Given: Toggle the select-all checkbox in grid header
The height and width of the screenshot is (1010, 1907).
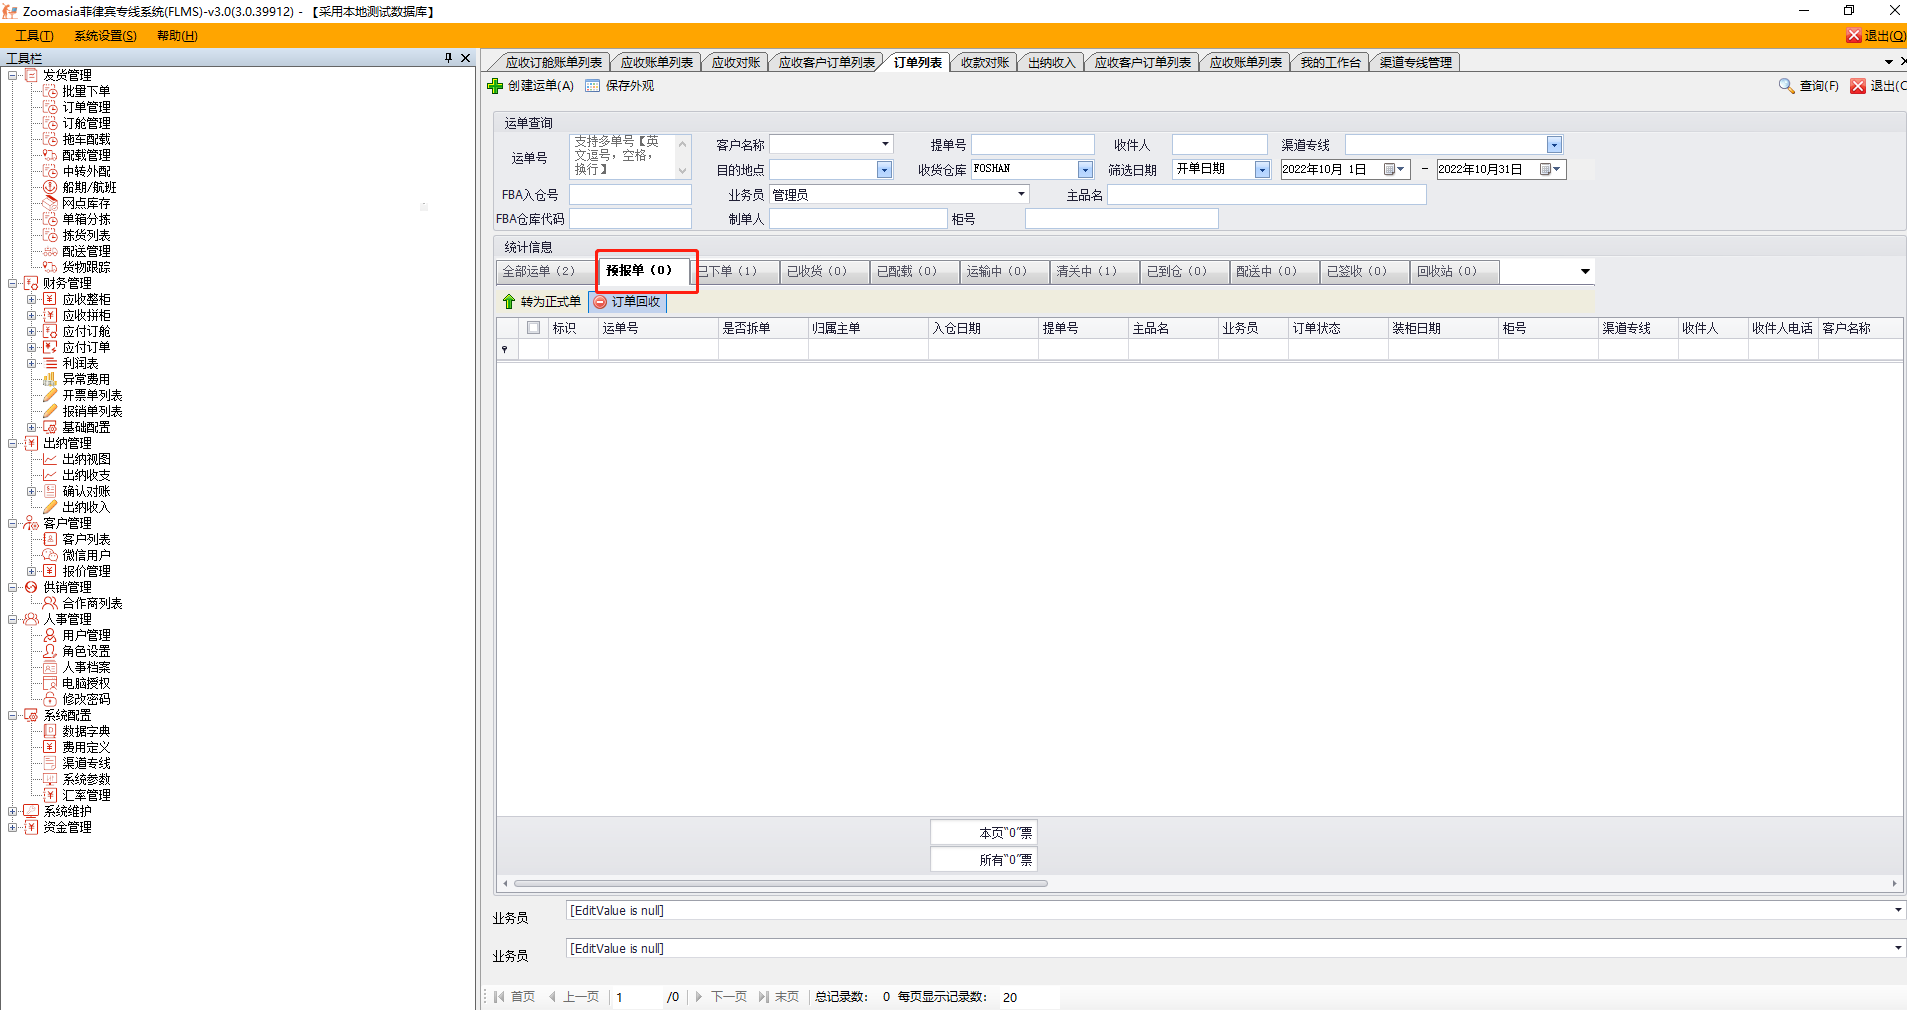Looking at the screenshot, I should tap(533, 328).
